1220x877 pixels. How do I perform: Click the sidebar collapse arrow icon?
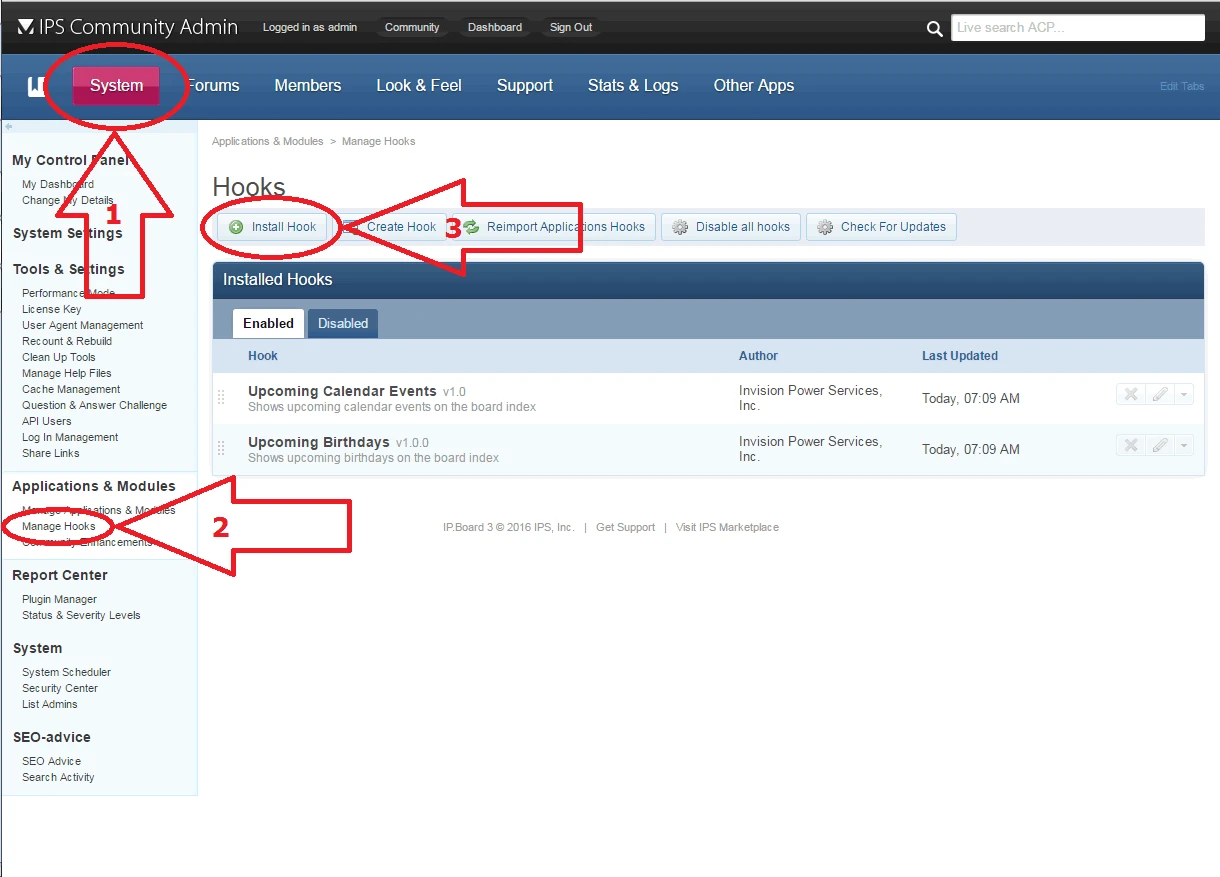pos(9,127)
